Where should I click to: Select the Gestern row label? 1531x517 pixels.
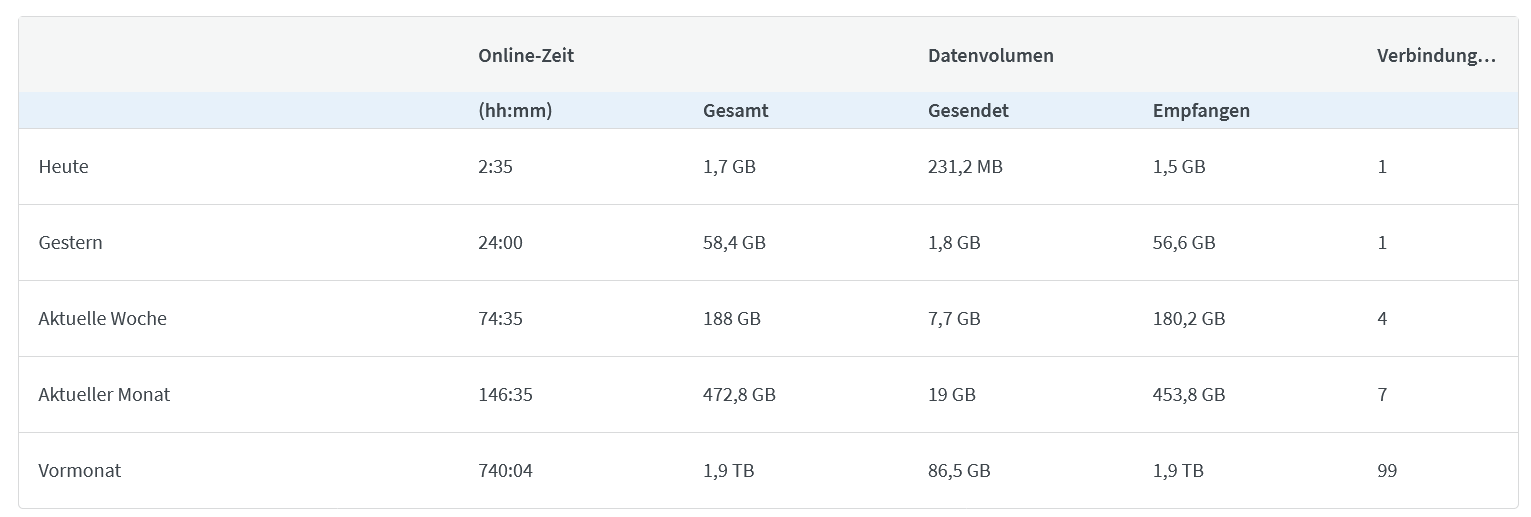click(x=70, y=243)
